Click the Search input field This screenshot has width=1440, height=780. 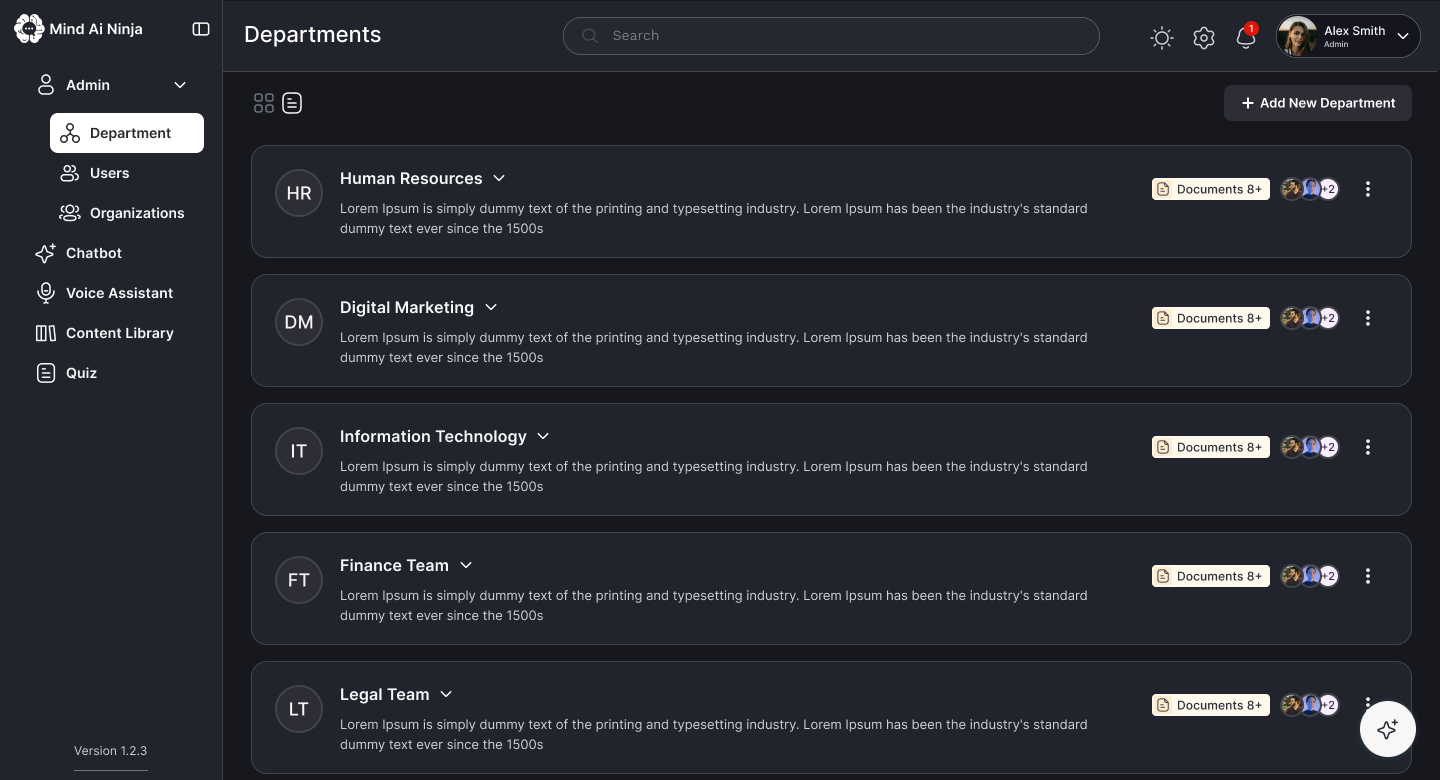tap(831, 35)
